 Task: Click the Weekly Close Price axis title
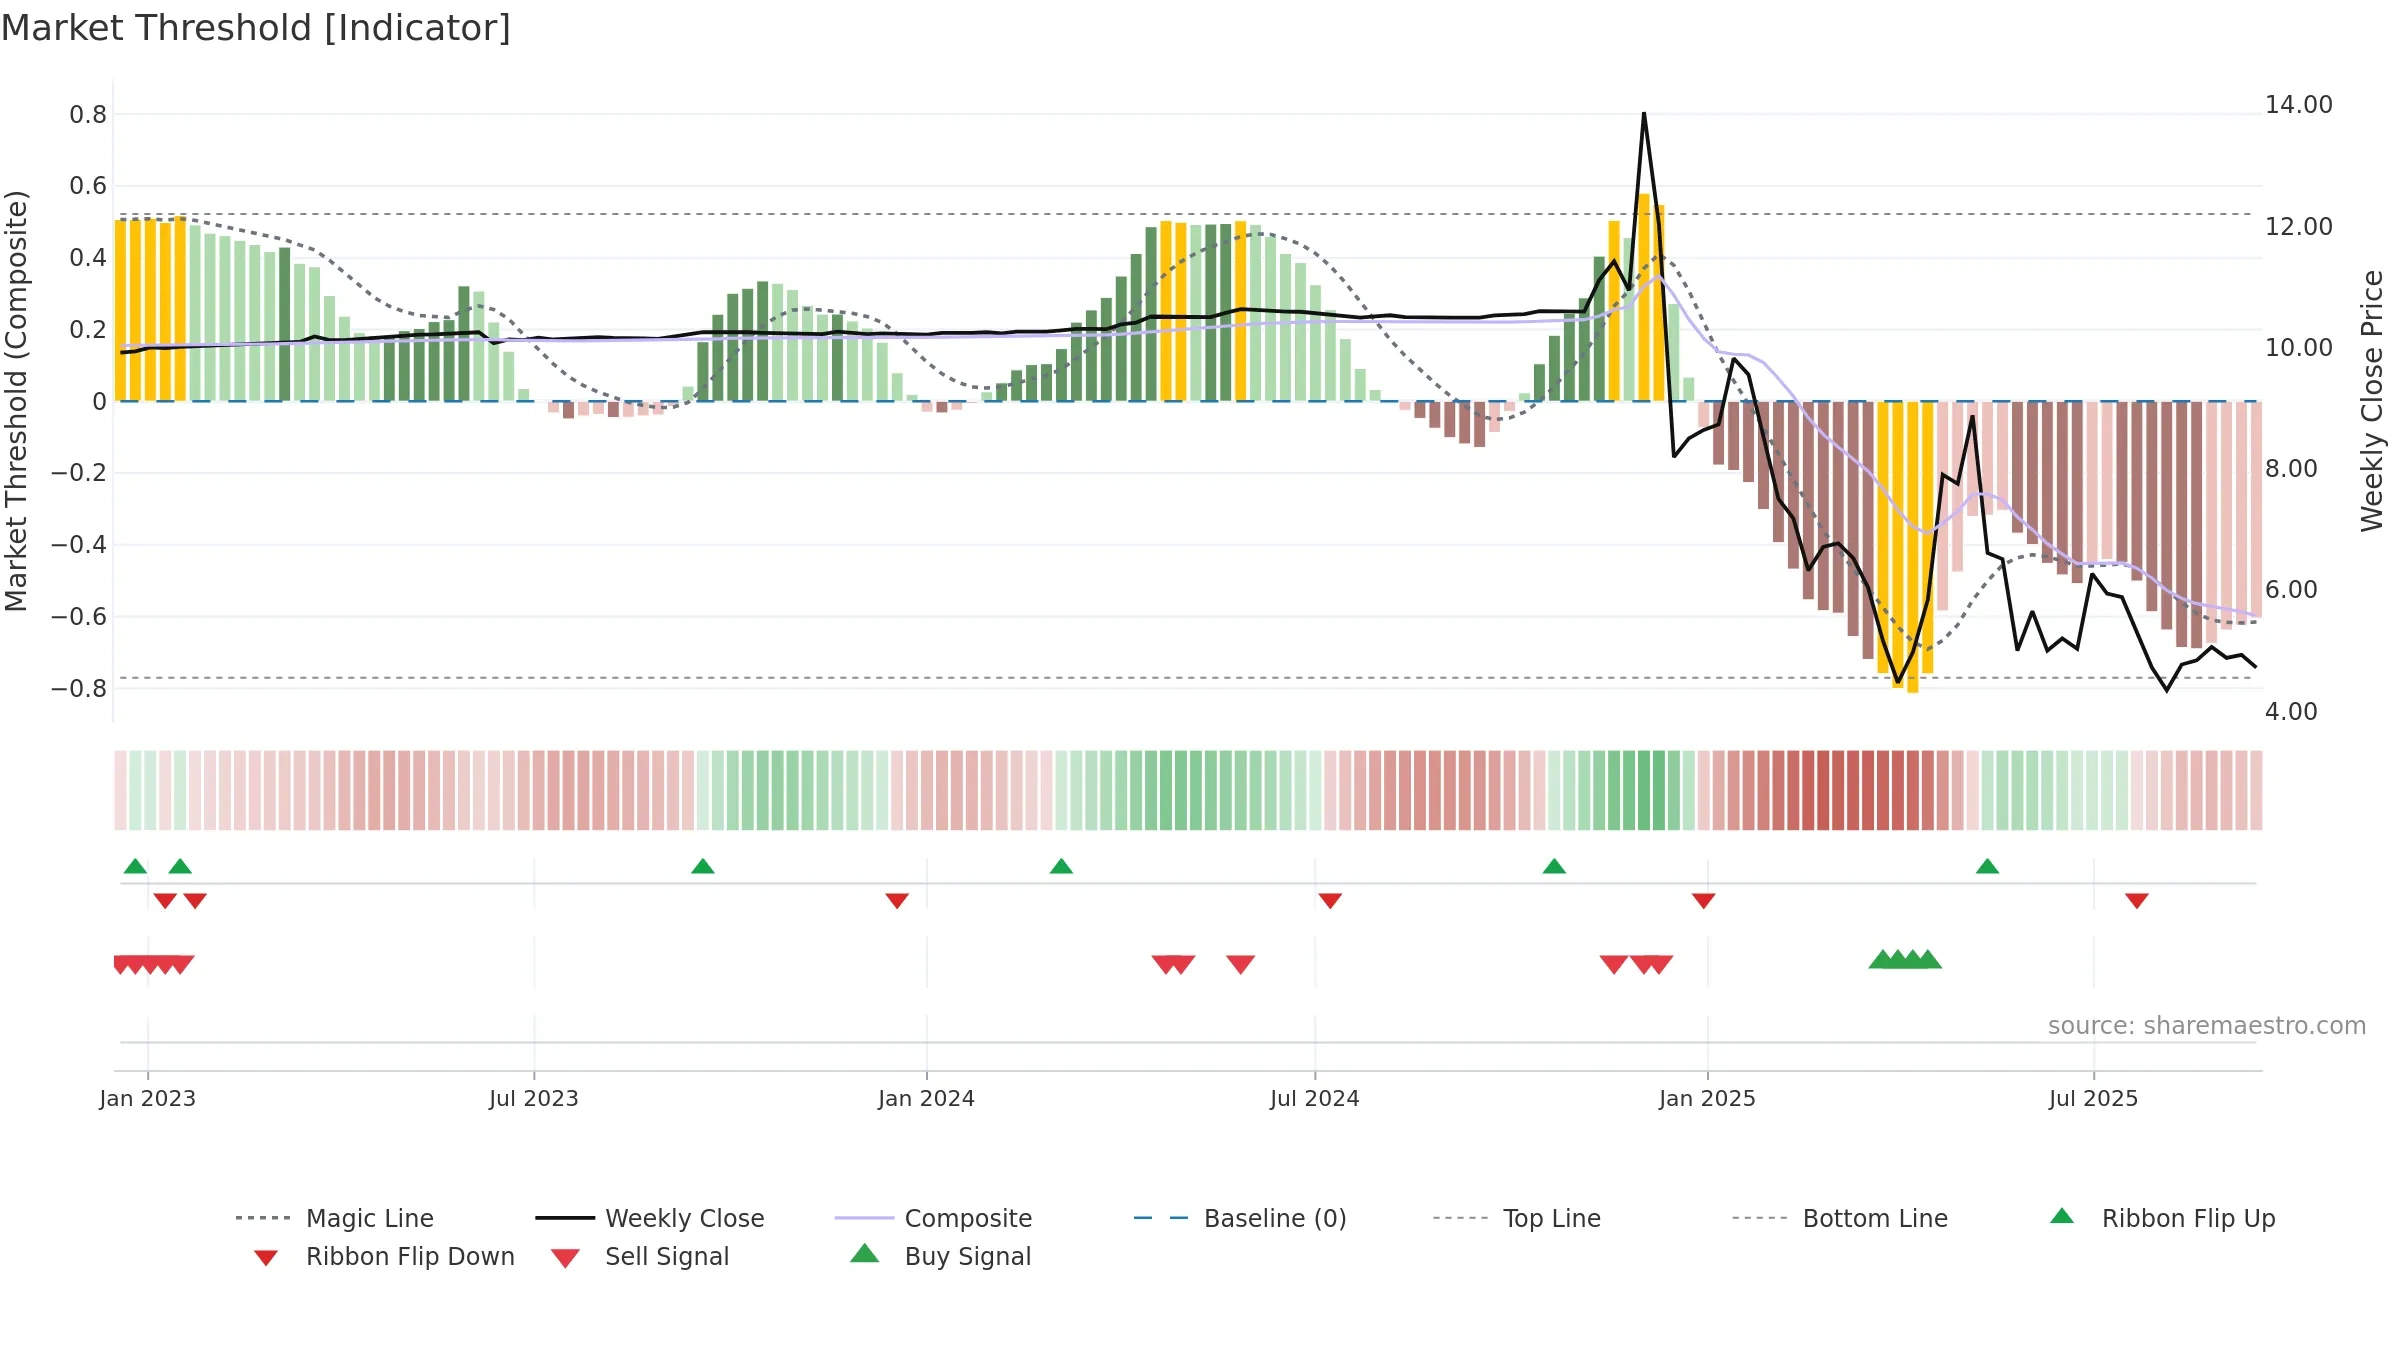pos(2372,401)
